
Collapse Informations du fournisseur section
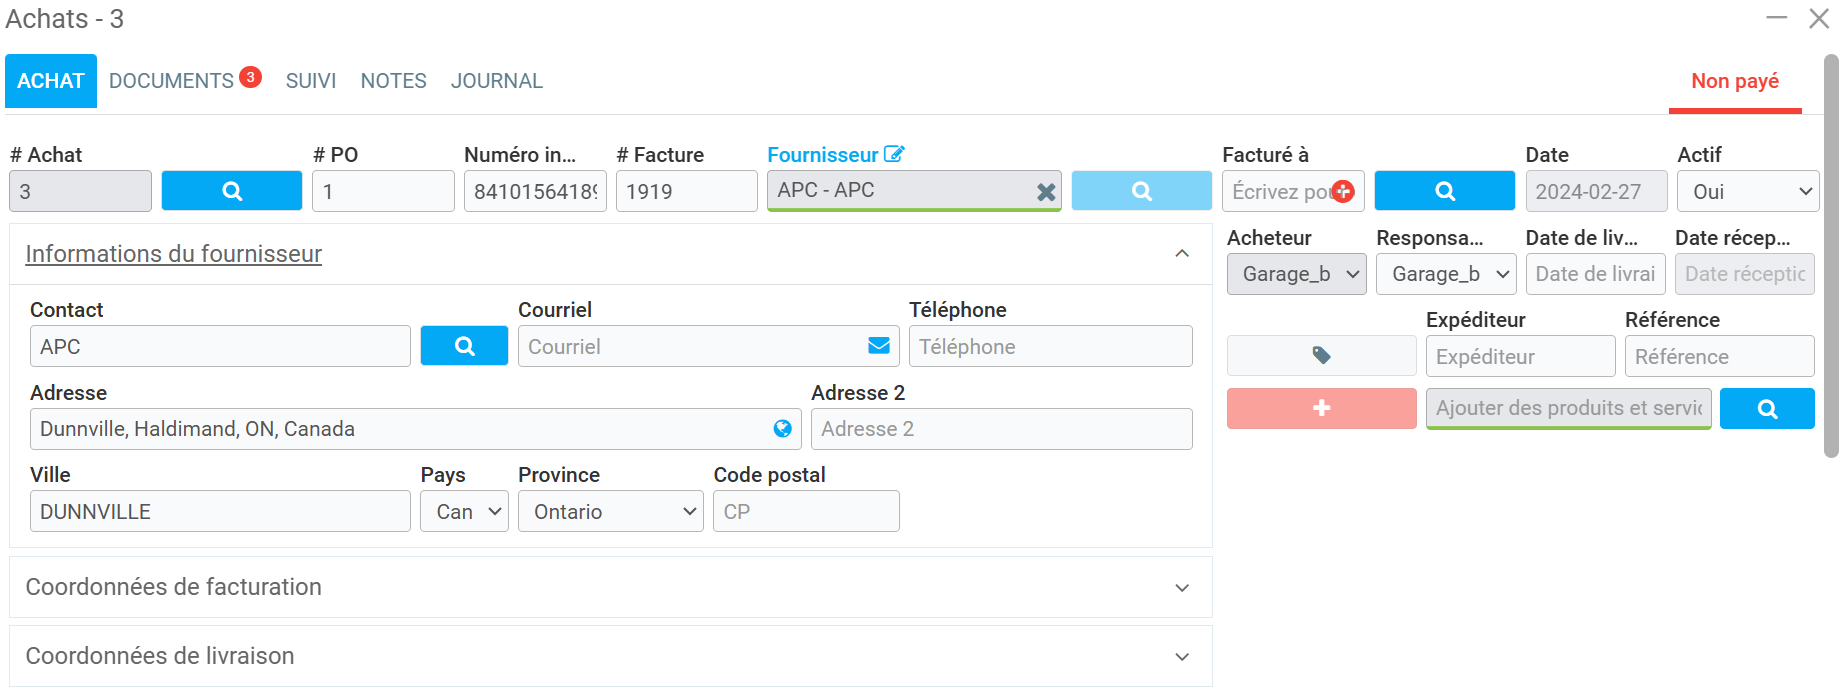pos(1182,254)
